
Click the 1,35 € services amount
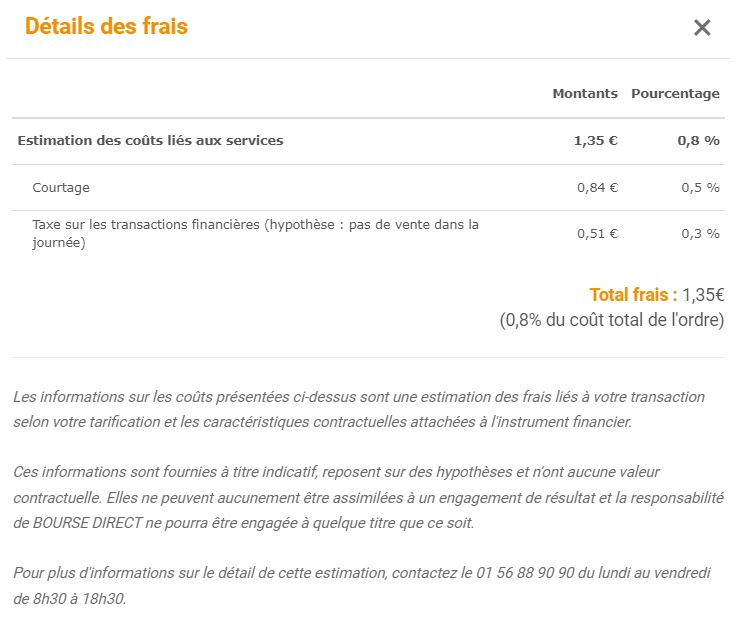[x=595, y=140]
